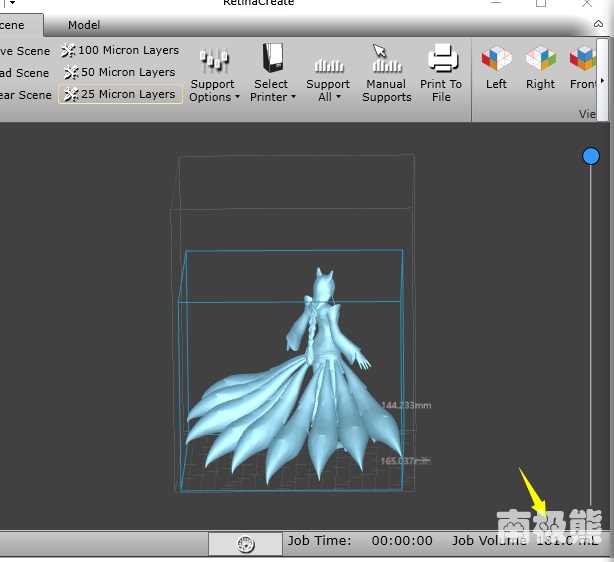Click the Save Scene command

click(25, 51)
